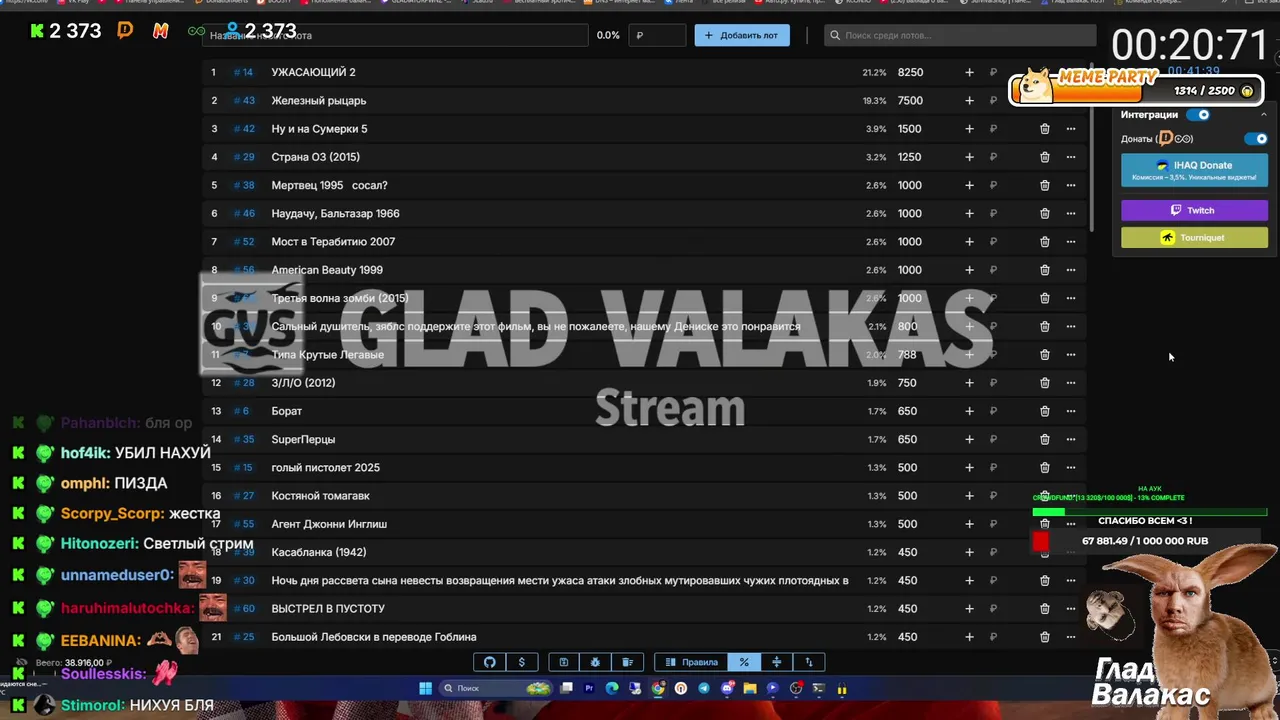This screenshot has width=1280, height=720.
Task: Open the Правила rules button
Action: pos(691,662)
